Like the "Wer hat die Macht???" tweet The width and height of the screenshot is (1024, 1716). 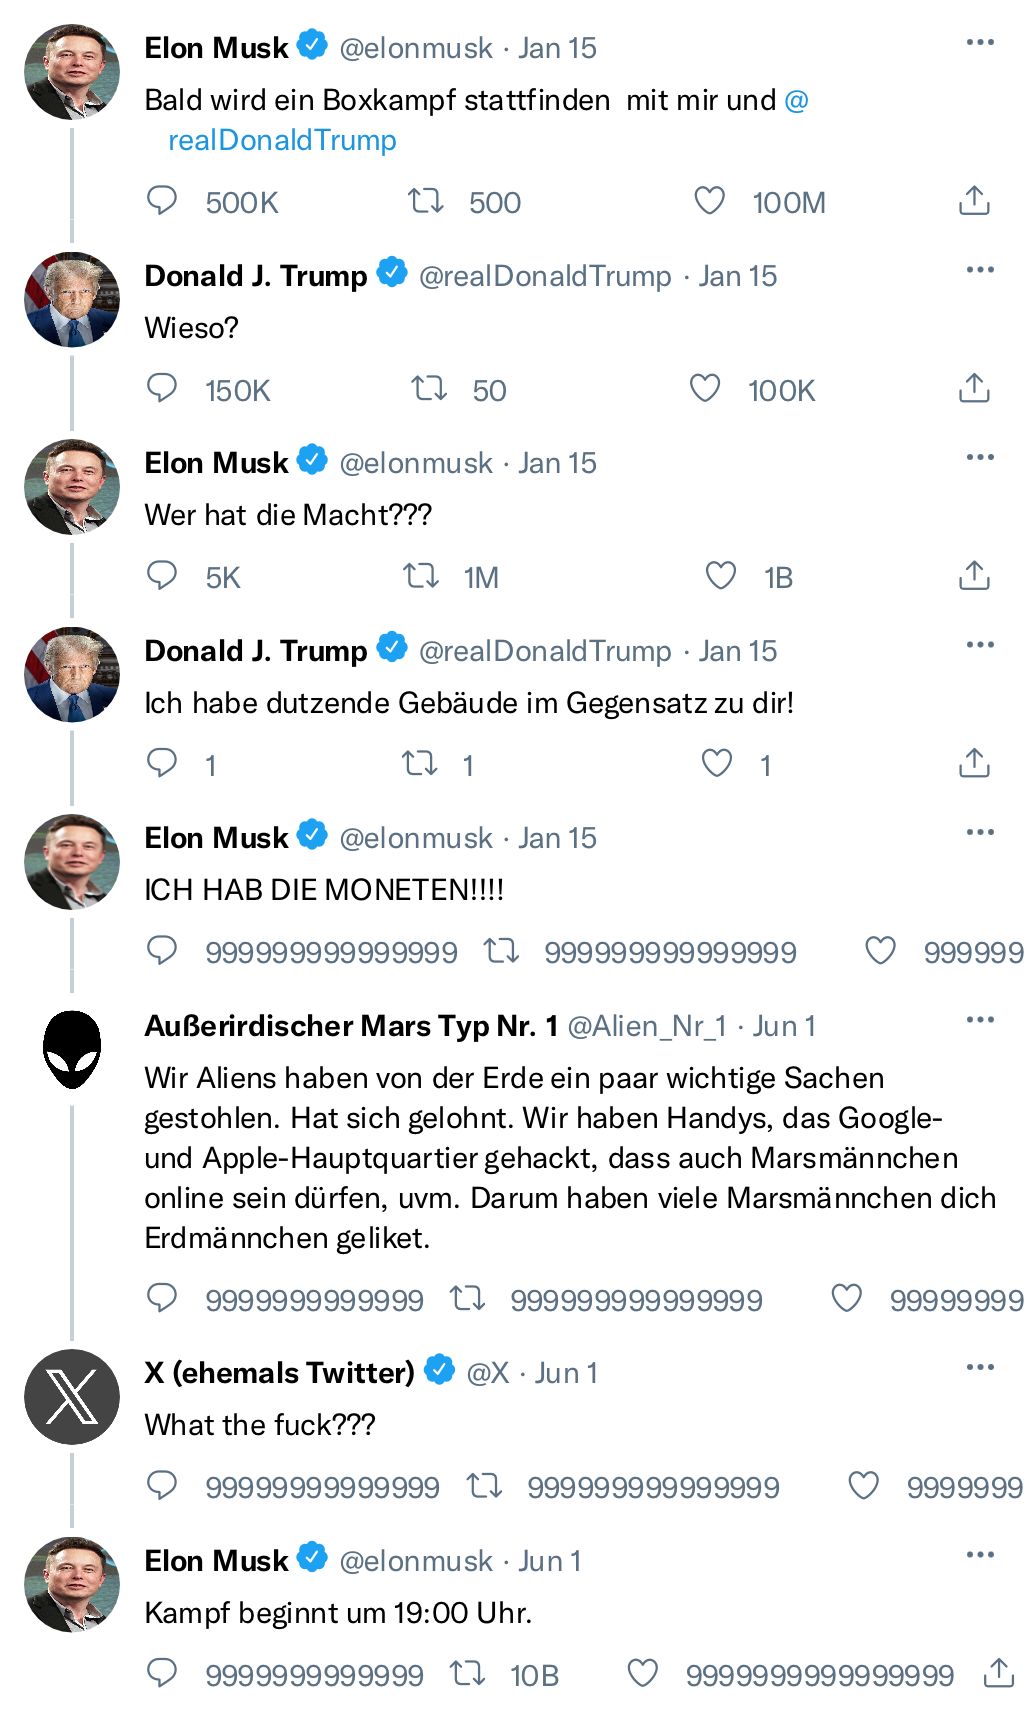720,576
